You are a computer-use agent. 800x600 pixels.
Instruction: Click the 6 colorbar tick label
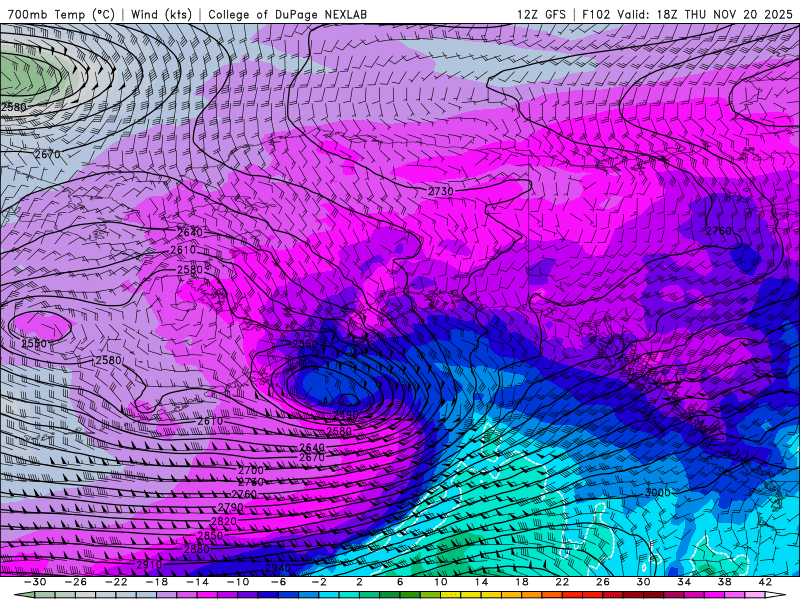coord(400,582)
